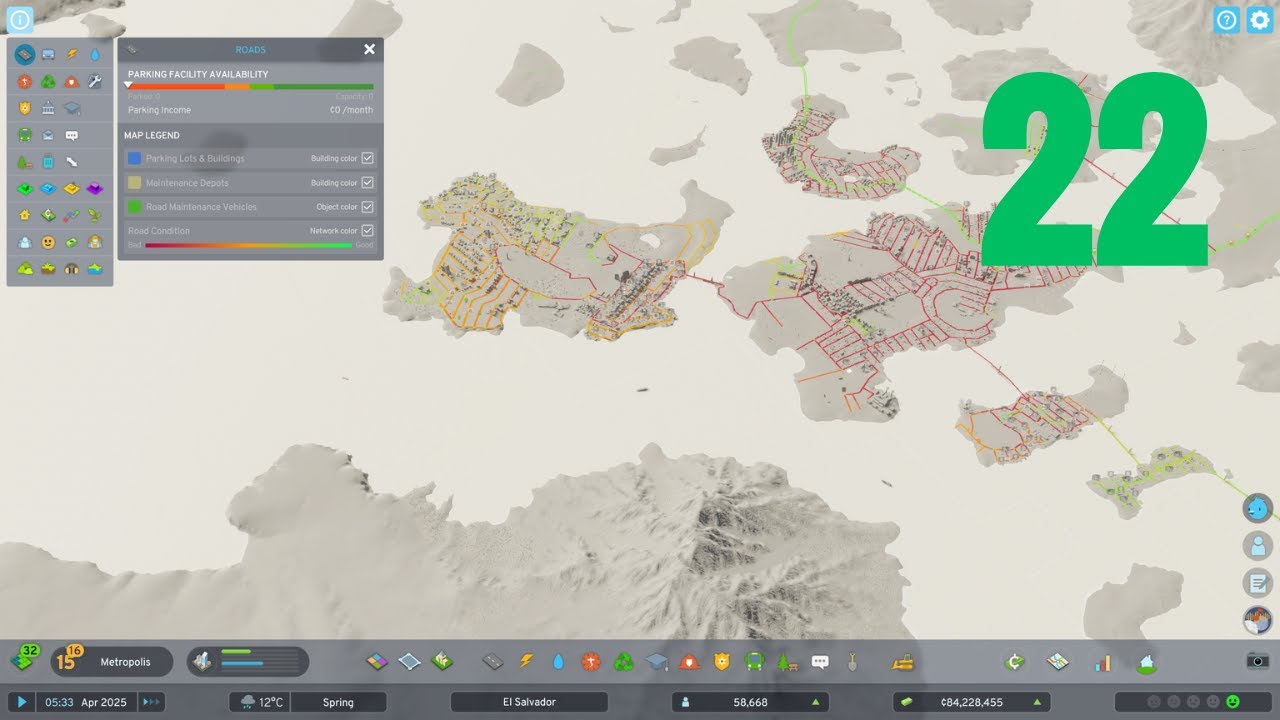Click the green Road Maintenance Vehicles swatch
The height and width of the screenshot is (720, 1280).
pyautogui.click(x=134, y=207)
